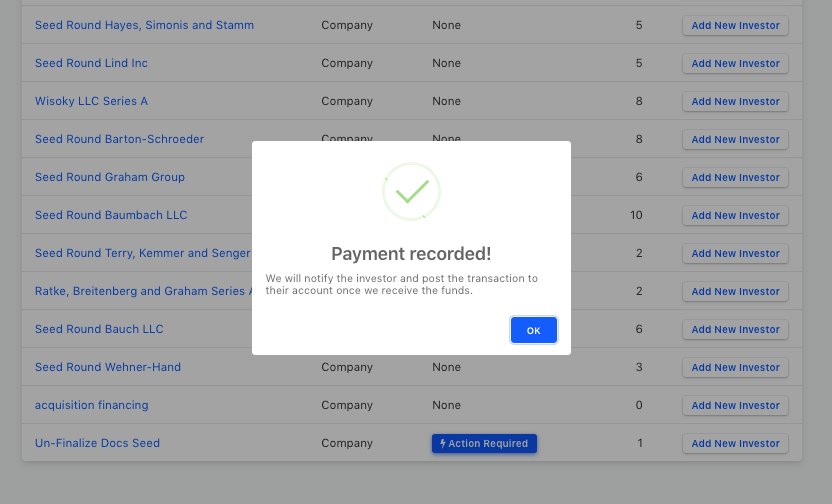Click investor count 10 for Baumbach LLC
832x504 pixels.
click(636, 215)
